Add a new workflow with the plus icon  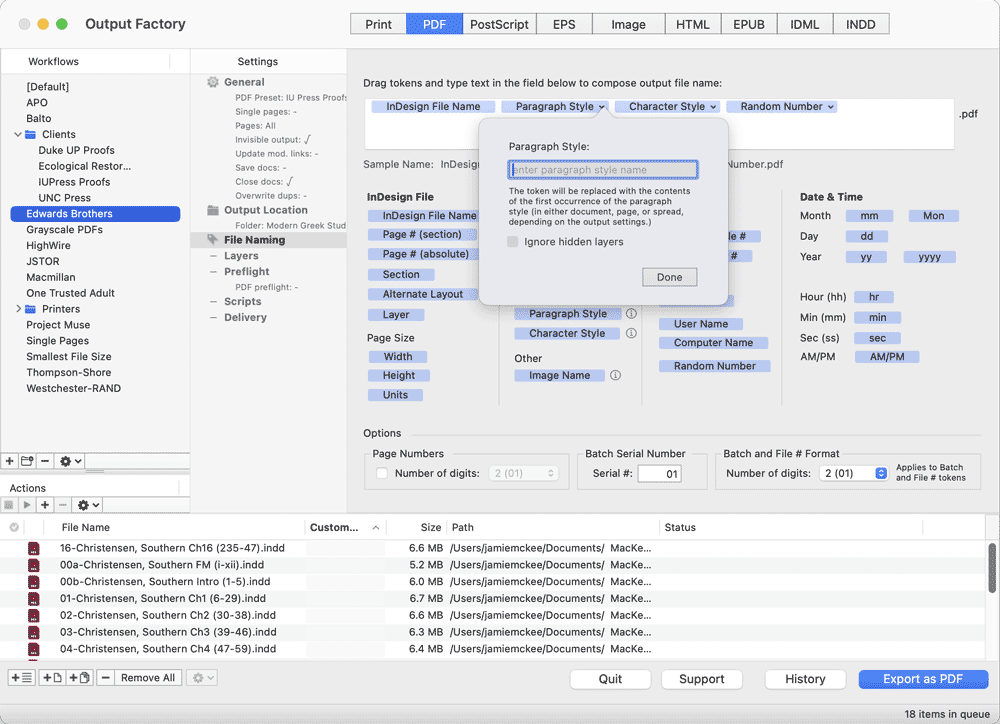pyautogui.click(x=10, y=461)
